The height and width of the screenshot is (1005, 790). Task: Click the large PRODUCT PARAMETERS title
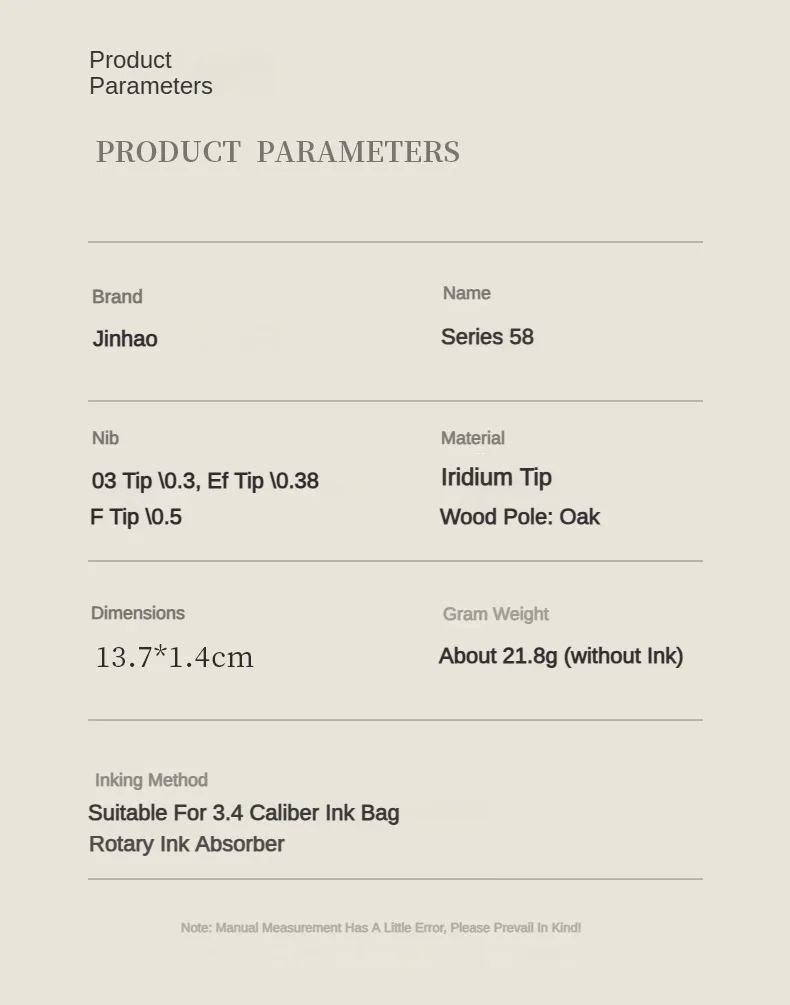tap(278, 152)
